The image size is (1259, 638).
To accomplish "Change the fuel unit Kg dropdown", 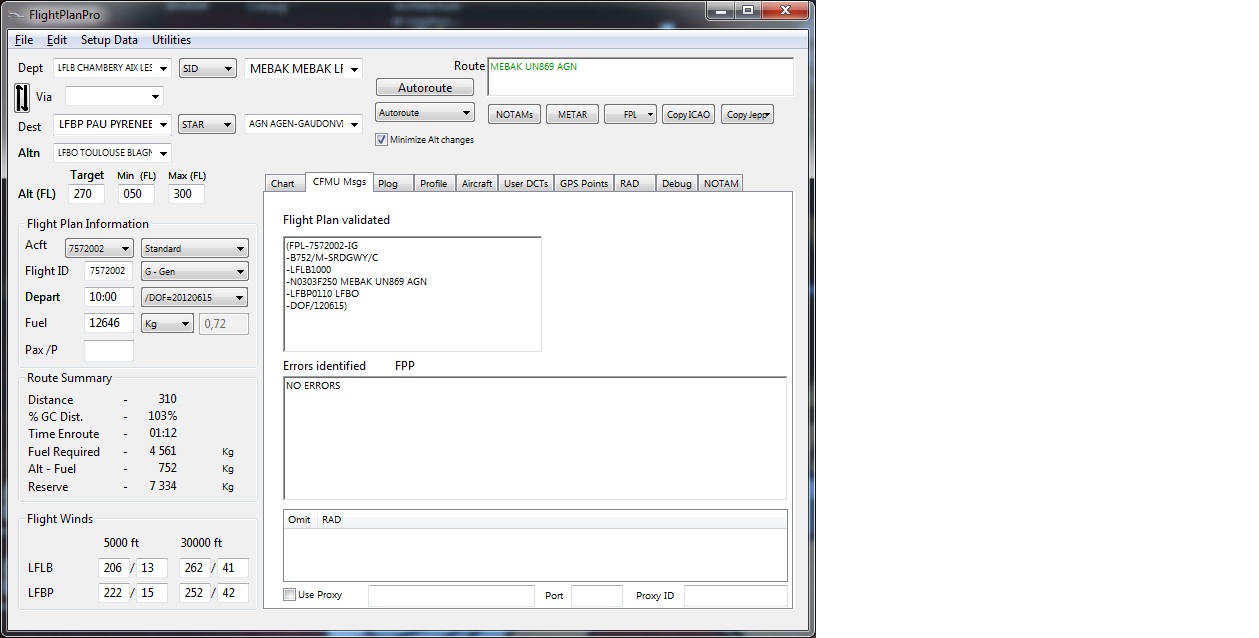I will coord(168,324).
